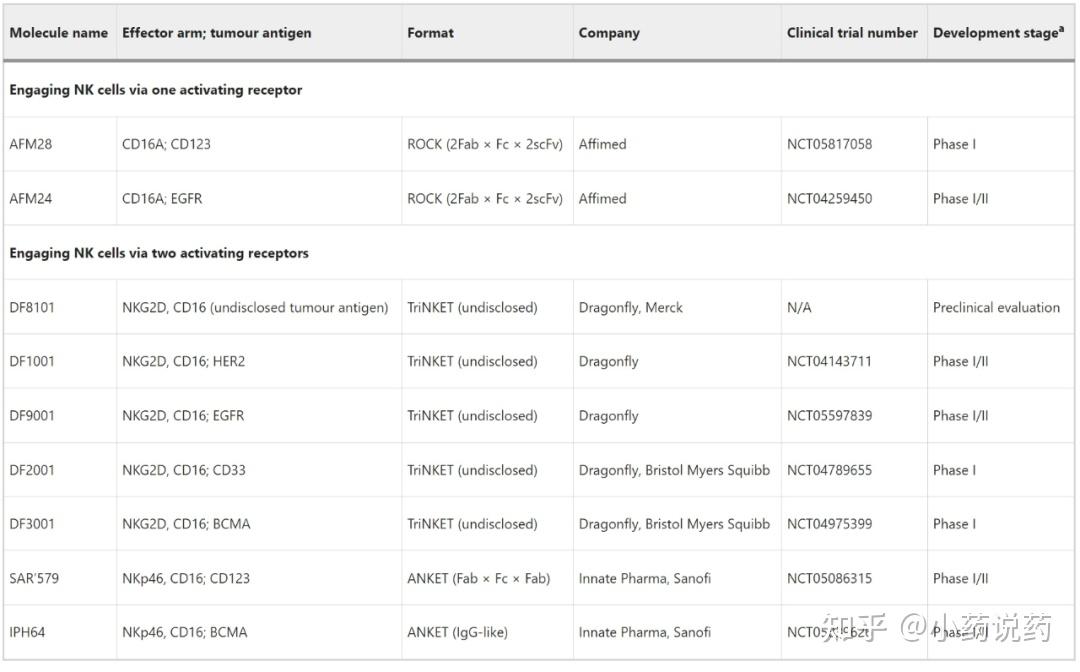Select the NCT04143711 trial number
1080x672 pixels.
[x=829, y=361]
